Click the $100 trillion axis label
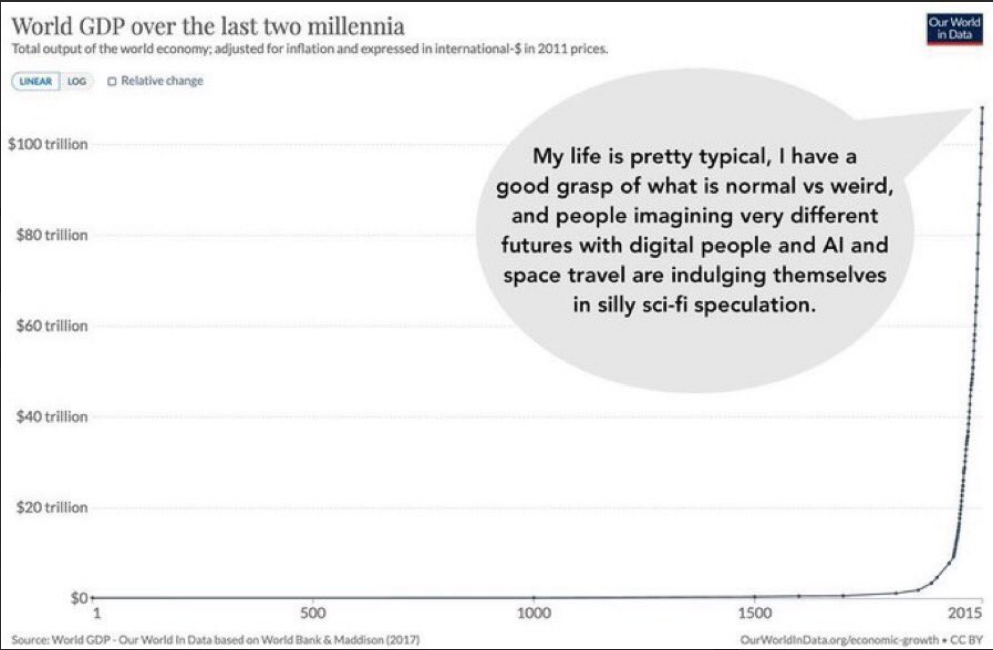 pyautogui.click(x=48, y=144)
